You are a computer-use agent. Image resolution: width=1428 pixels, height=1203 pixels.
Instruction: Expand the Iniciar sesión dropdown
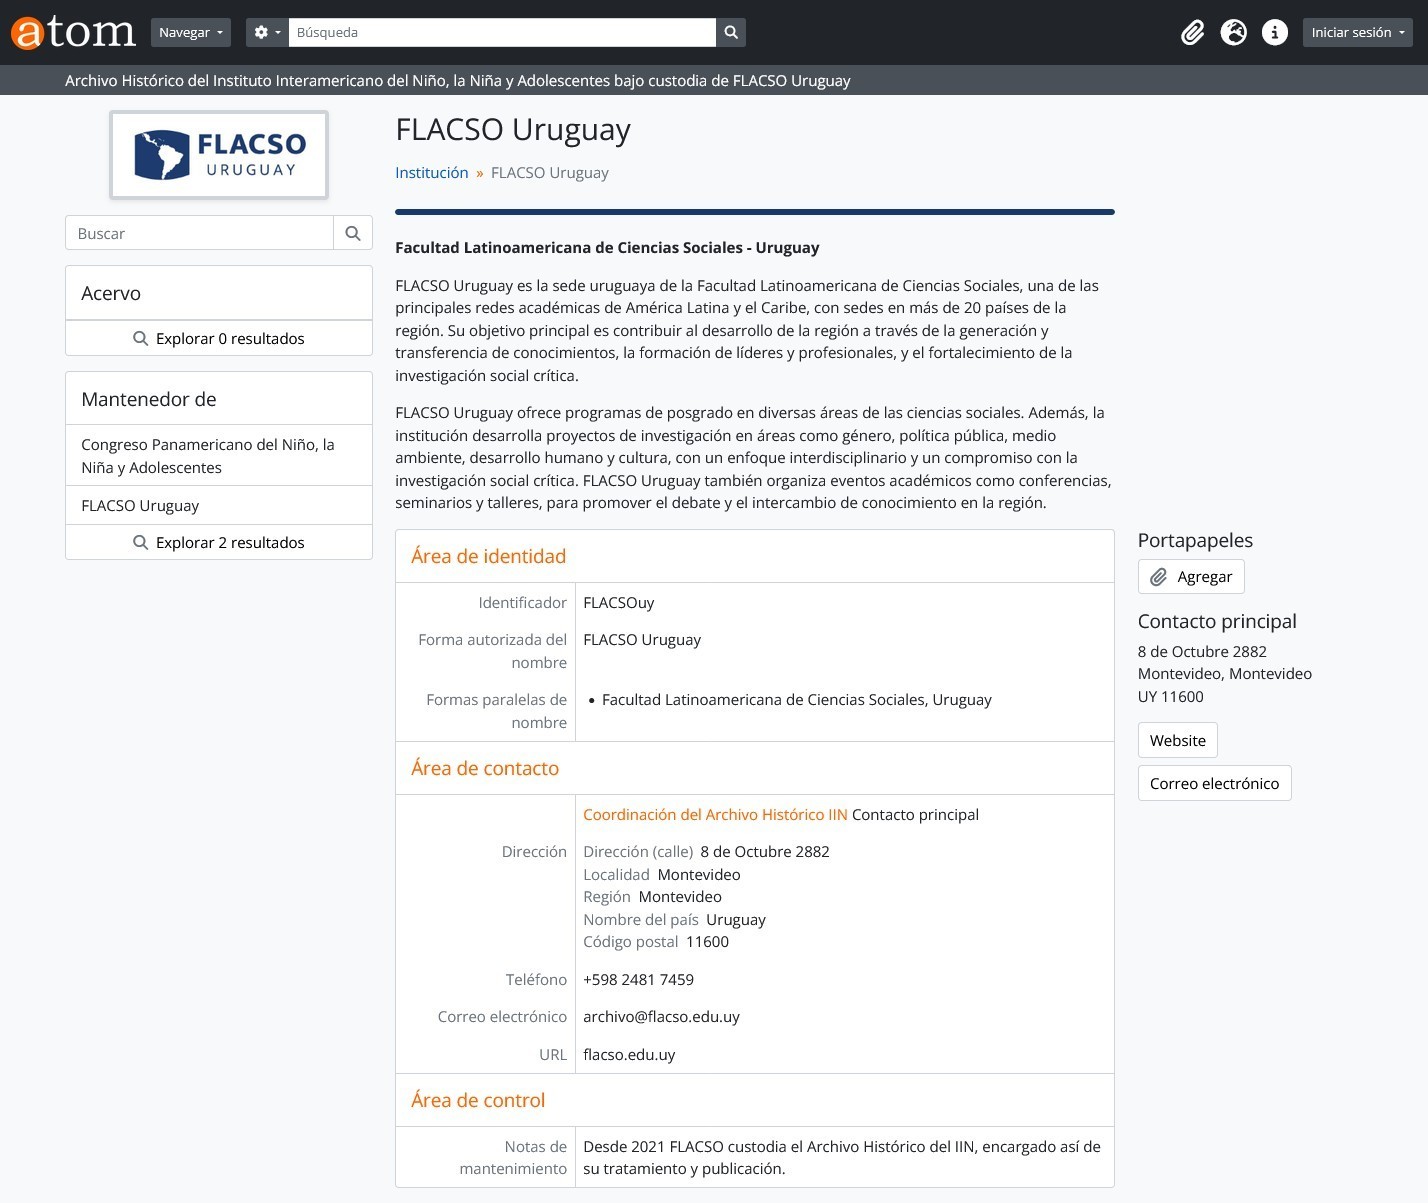click(1356, 33)
